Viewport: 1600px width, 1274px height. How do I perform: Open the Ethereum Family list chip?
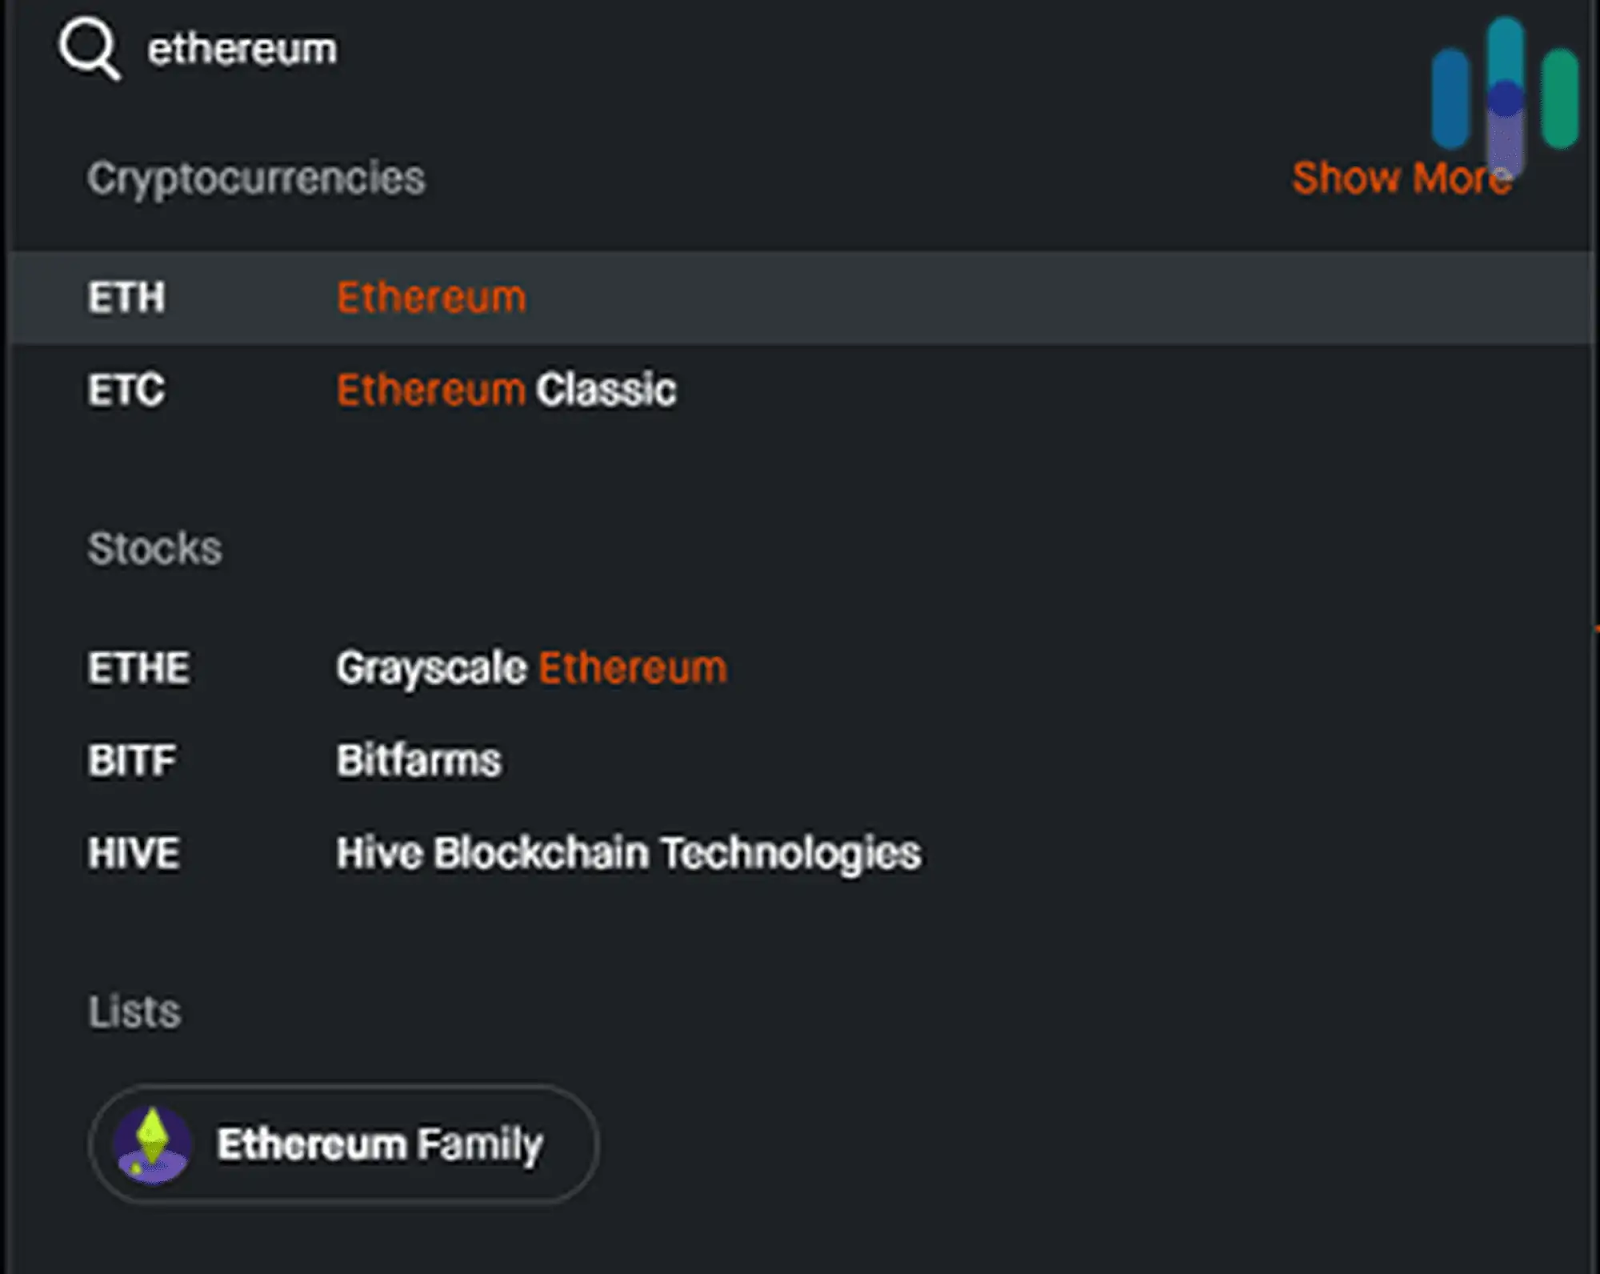point(344,1144)
